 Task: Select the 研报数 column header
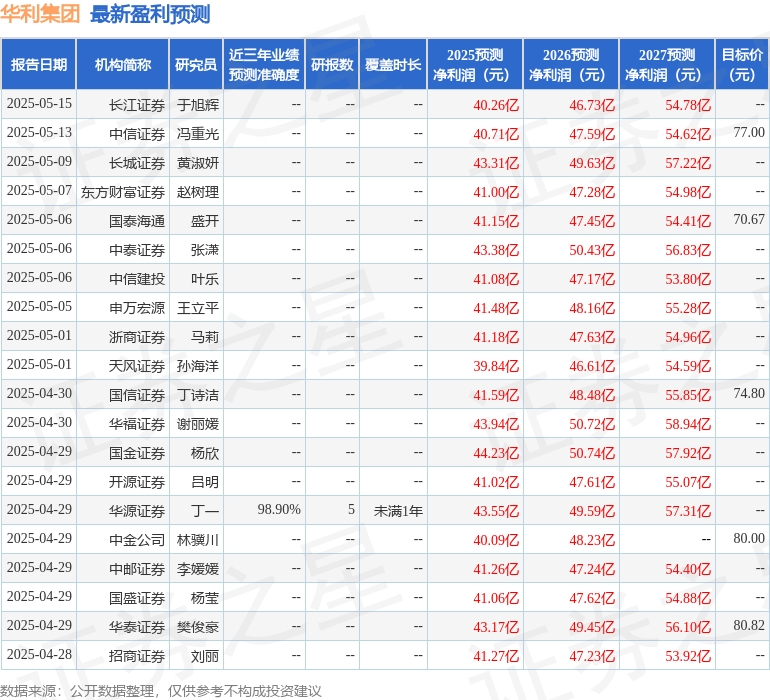click(332, 65)
